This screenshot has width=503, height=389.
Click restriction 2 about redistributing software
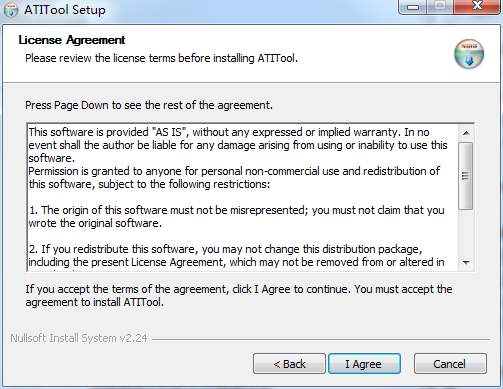tap(236, 255)
